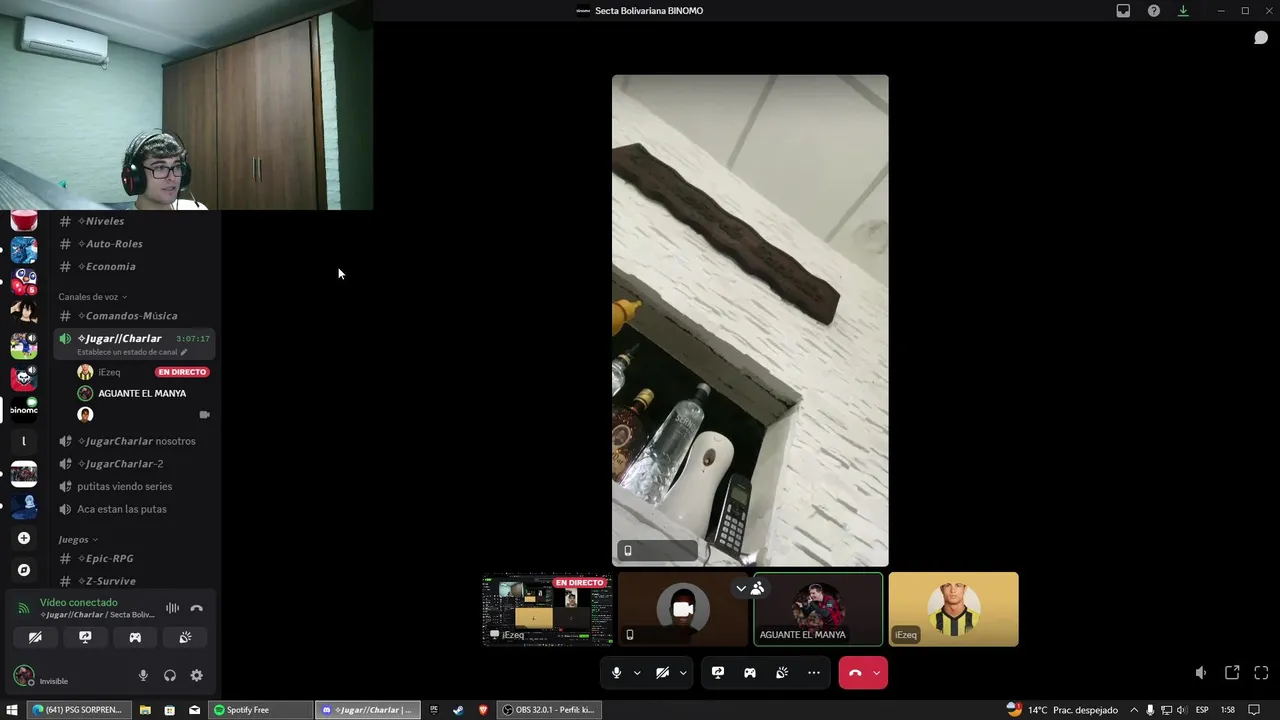Image resolution: width=1280 pixels, height=720 pixels.
Task: Switch to OBS 32.0.1 taskbar window
Action: [548, 710]
